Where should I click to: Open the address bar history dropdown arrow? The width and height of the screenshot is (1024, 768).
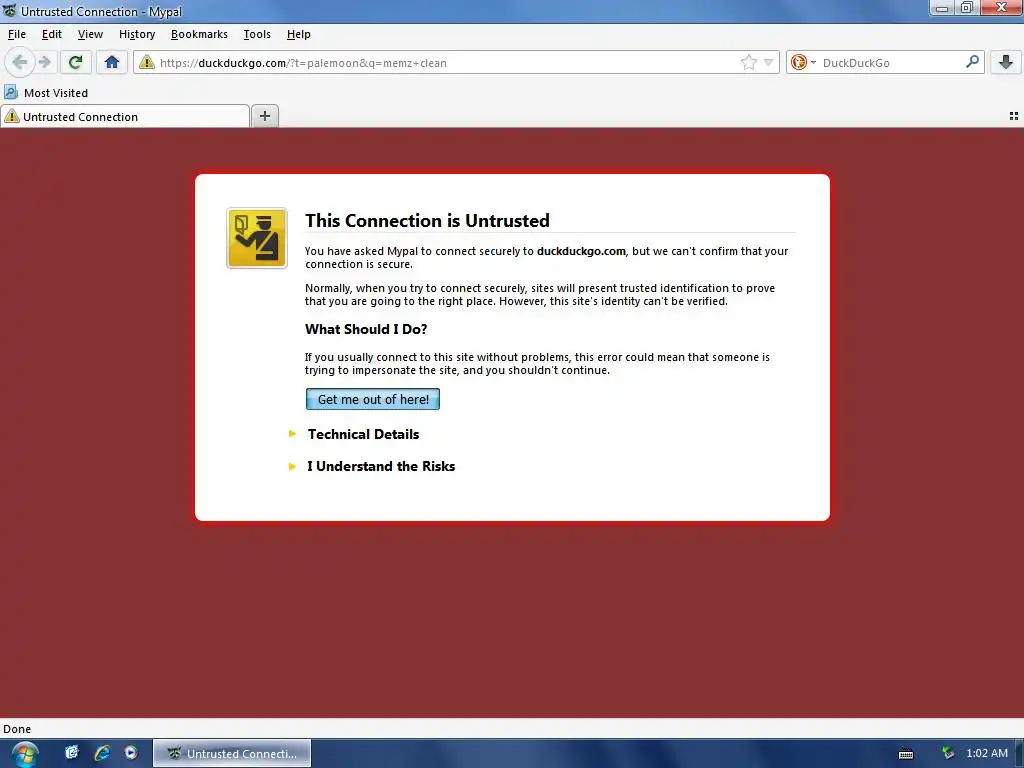click(x=769, y=63)
